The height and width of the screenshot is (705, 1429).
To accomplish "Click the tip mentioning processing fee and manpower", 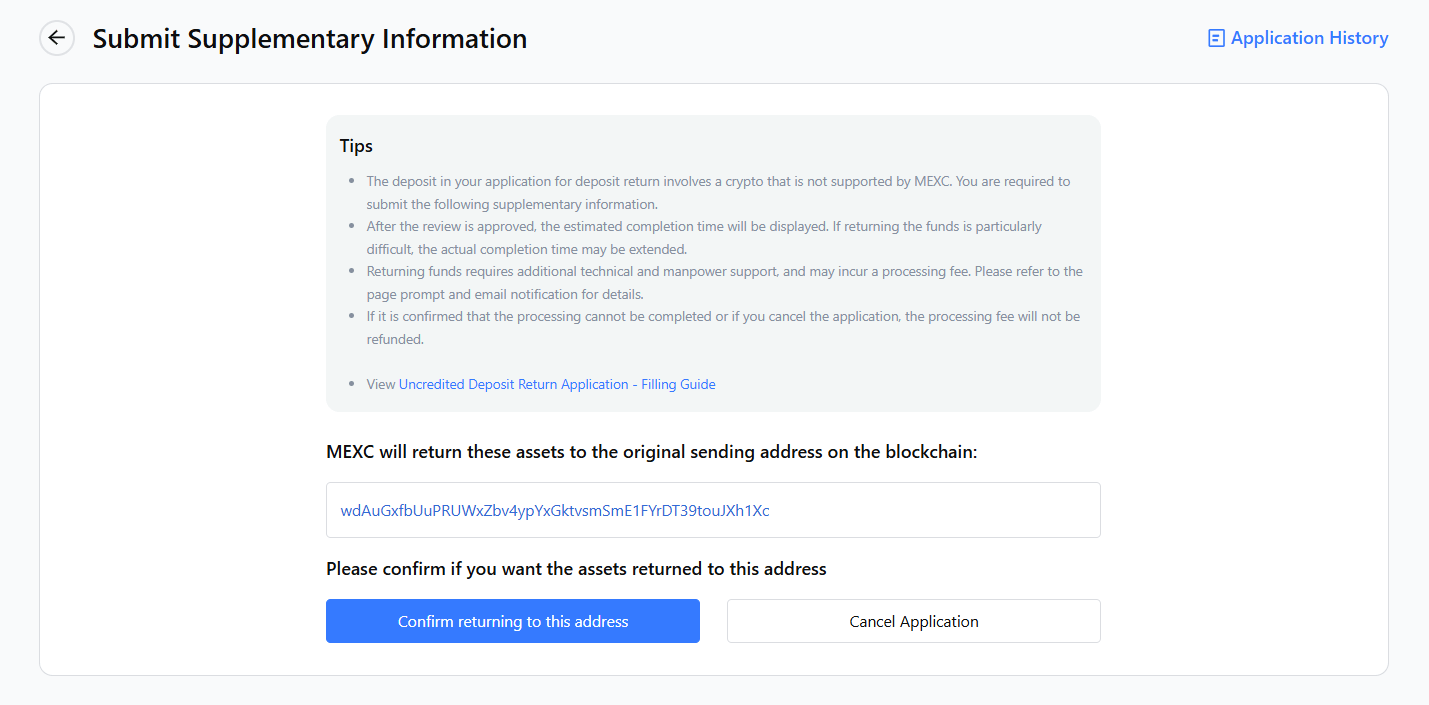I will (x=724, y=272).
